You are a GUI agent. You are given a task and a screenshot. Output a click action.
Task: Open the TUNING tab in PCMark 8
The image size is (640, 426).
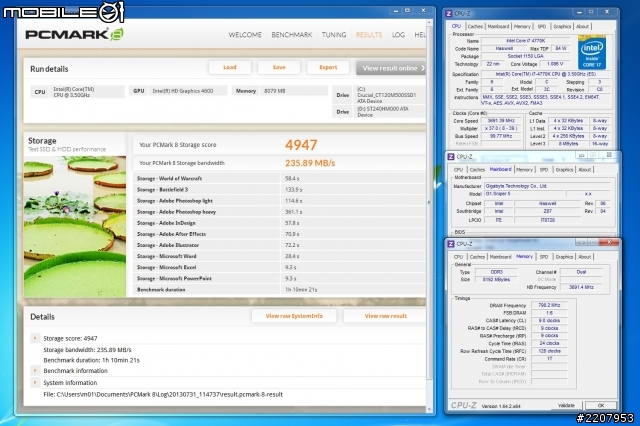pyautogui.click(x=334, y=35)
